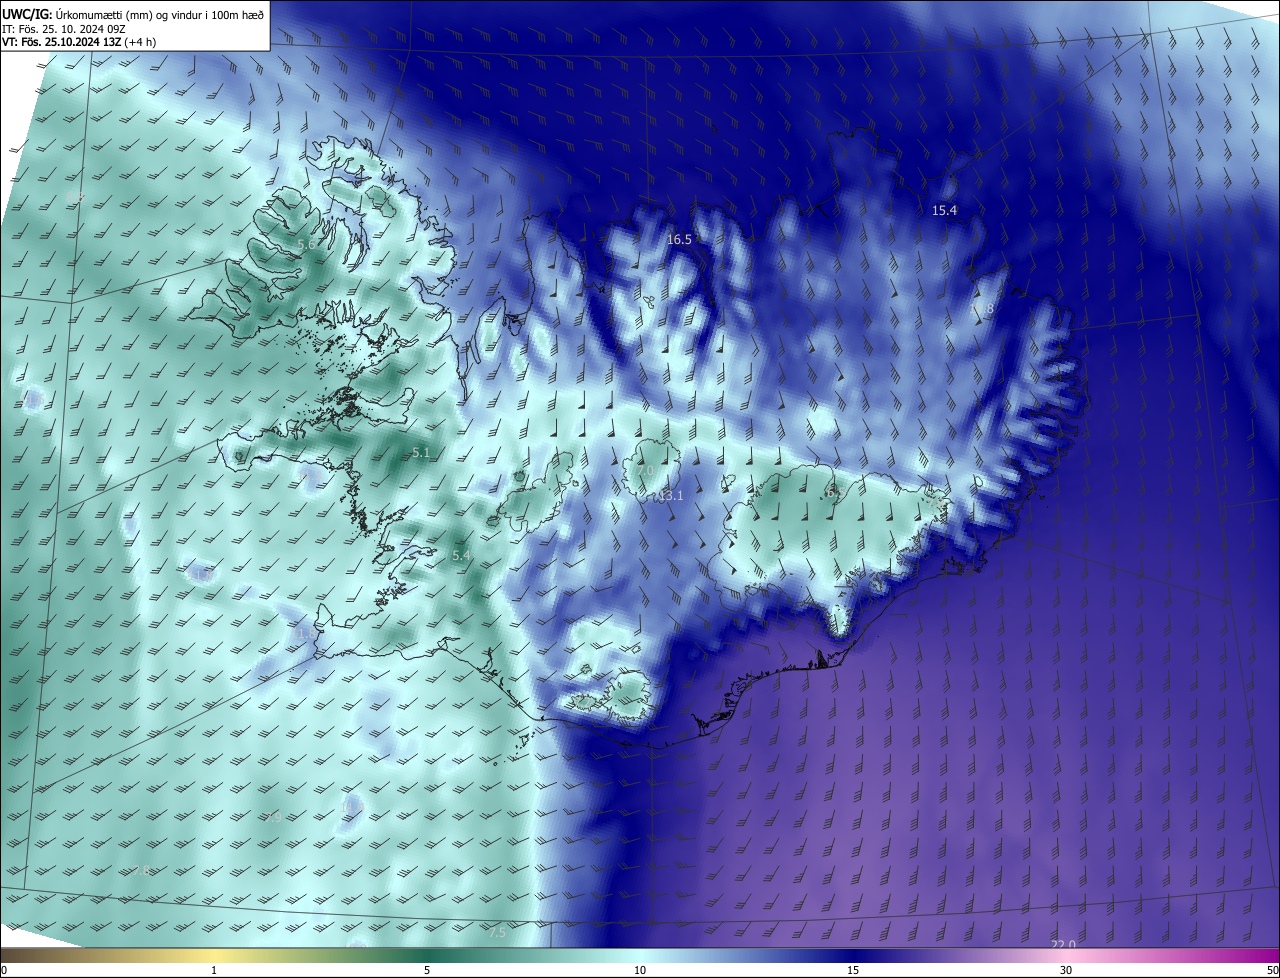Click the title 'Úrkomumætti (mm) og vindur í 100m hæð'
Image resolution: width=1280 pixels, height=978 pixels.
(x=159, y=13)
